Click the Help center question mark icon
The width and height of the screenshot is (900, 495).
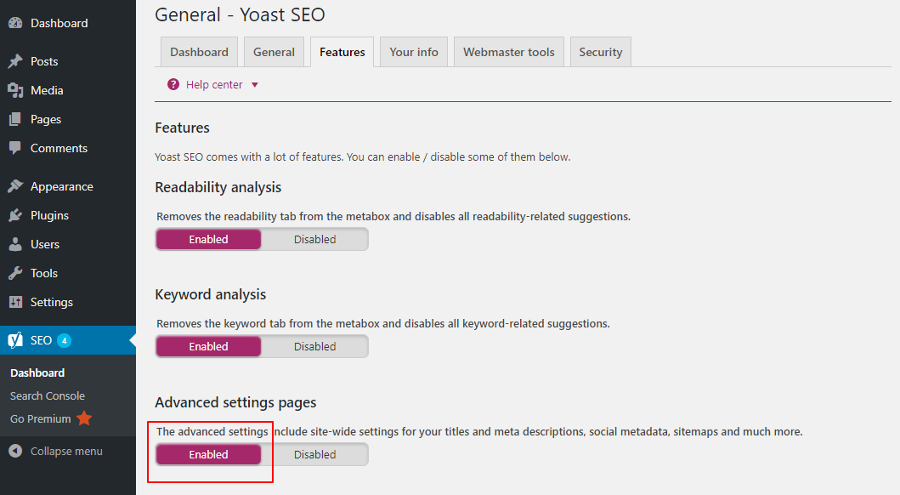(173, 84)
